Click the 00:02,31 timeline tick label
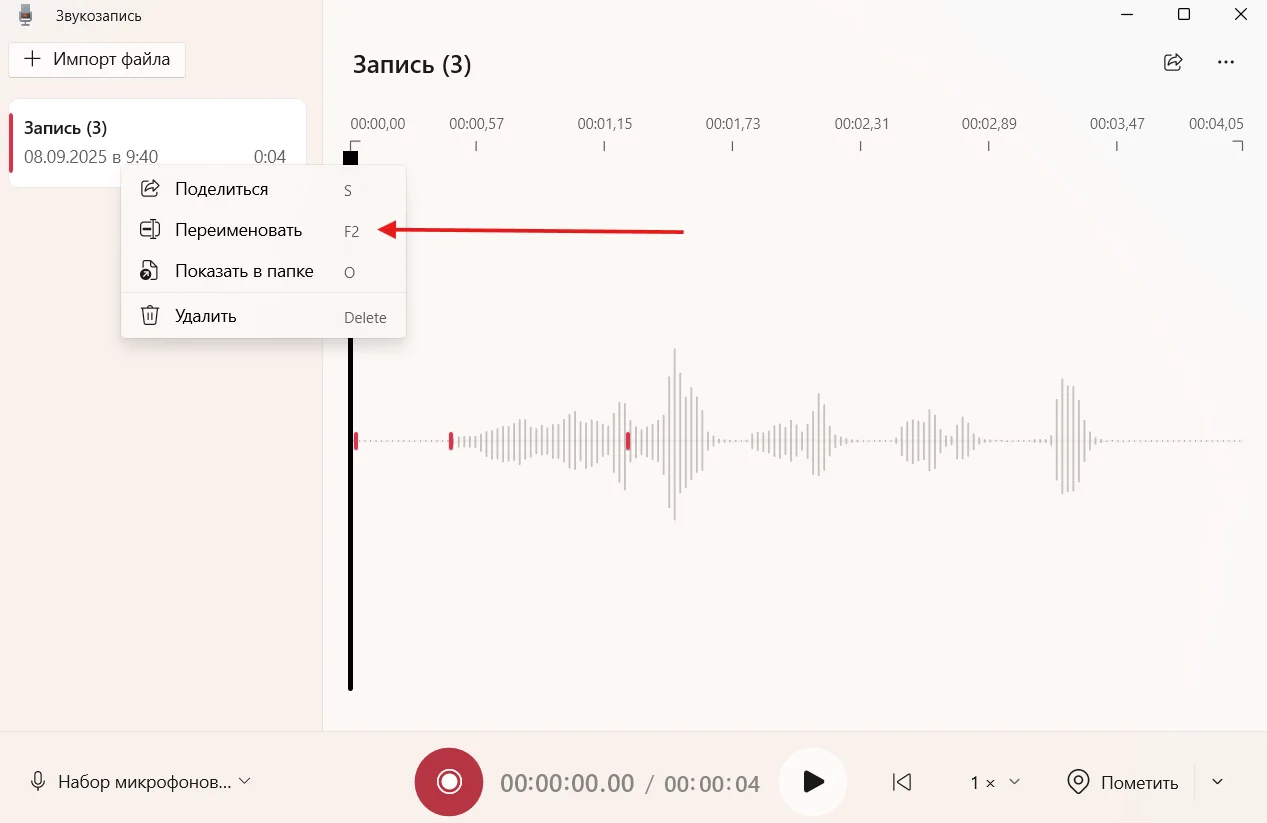The height and width of the screenshot is (823, 1267). coord(862,124)
